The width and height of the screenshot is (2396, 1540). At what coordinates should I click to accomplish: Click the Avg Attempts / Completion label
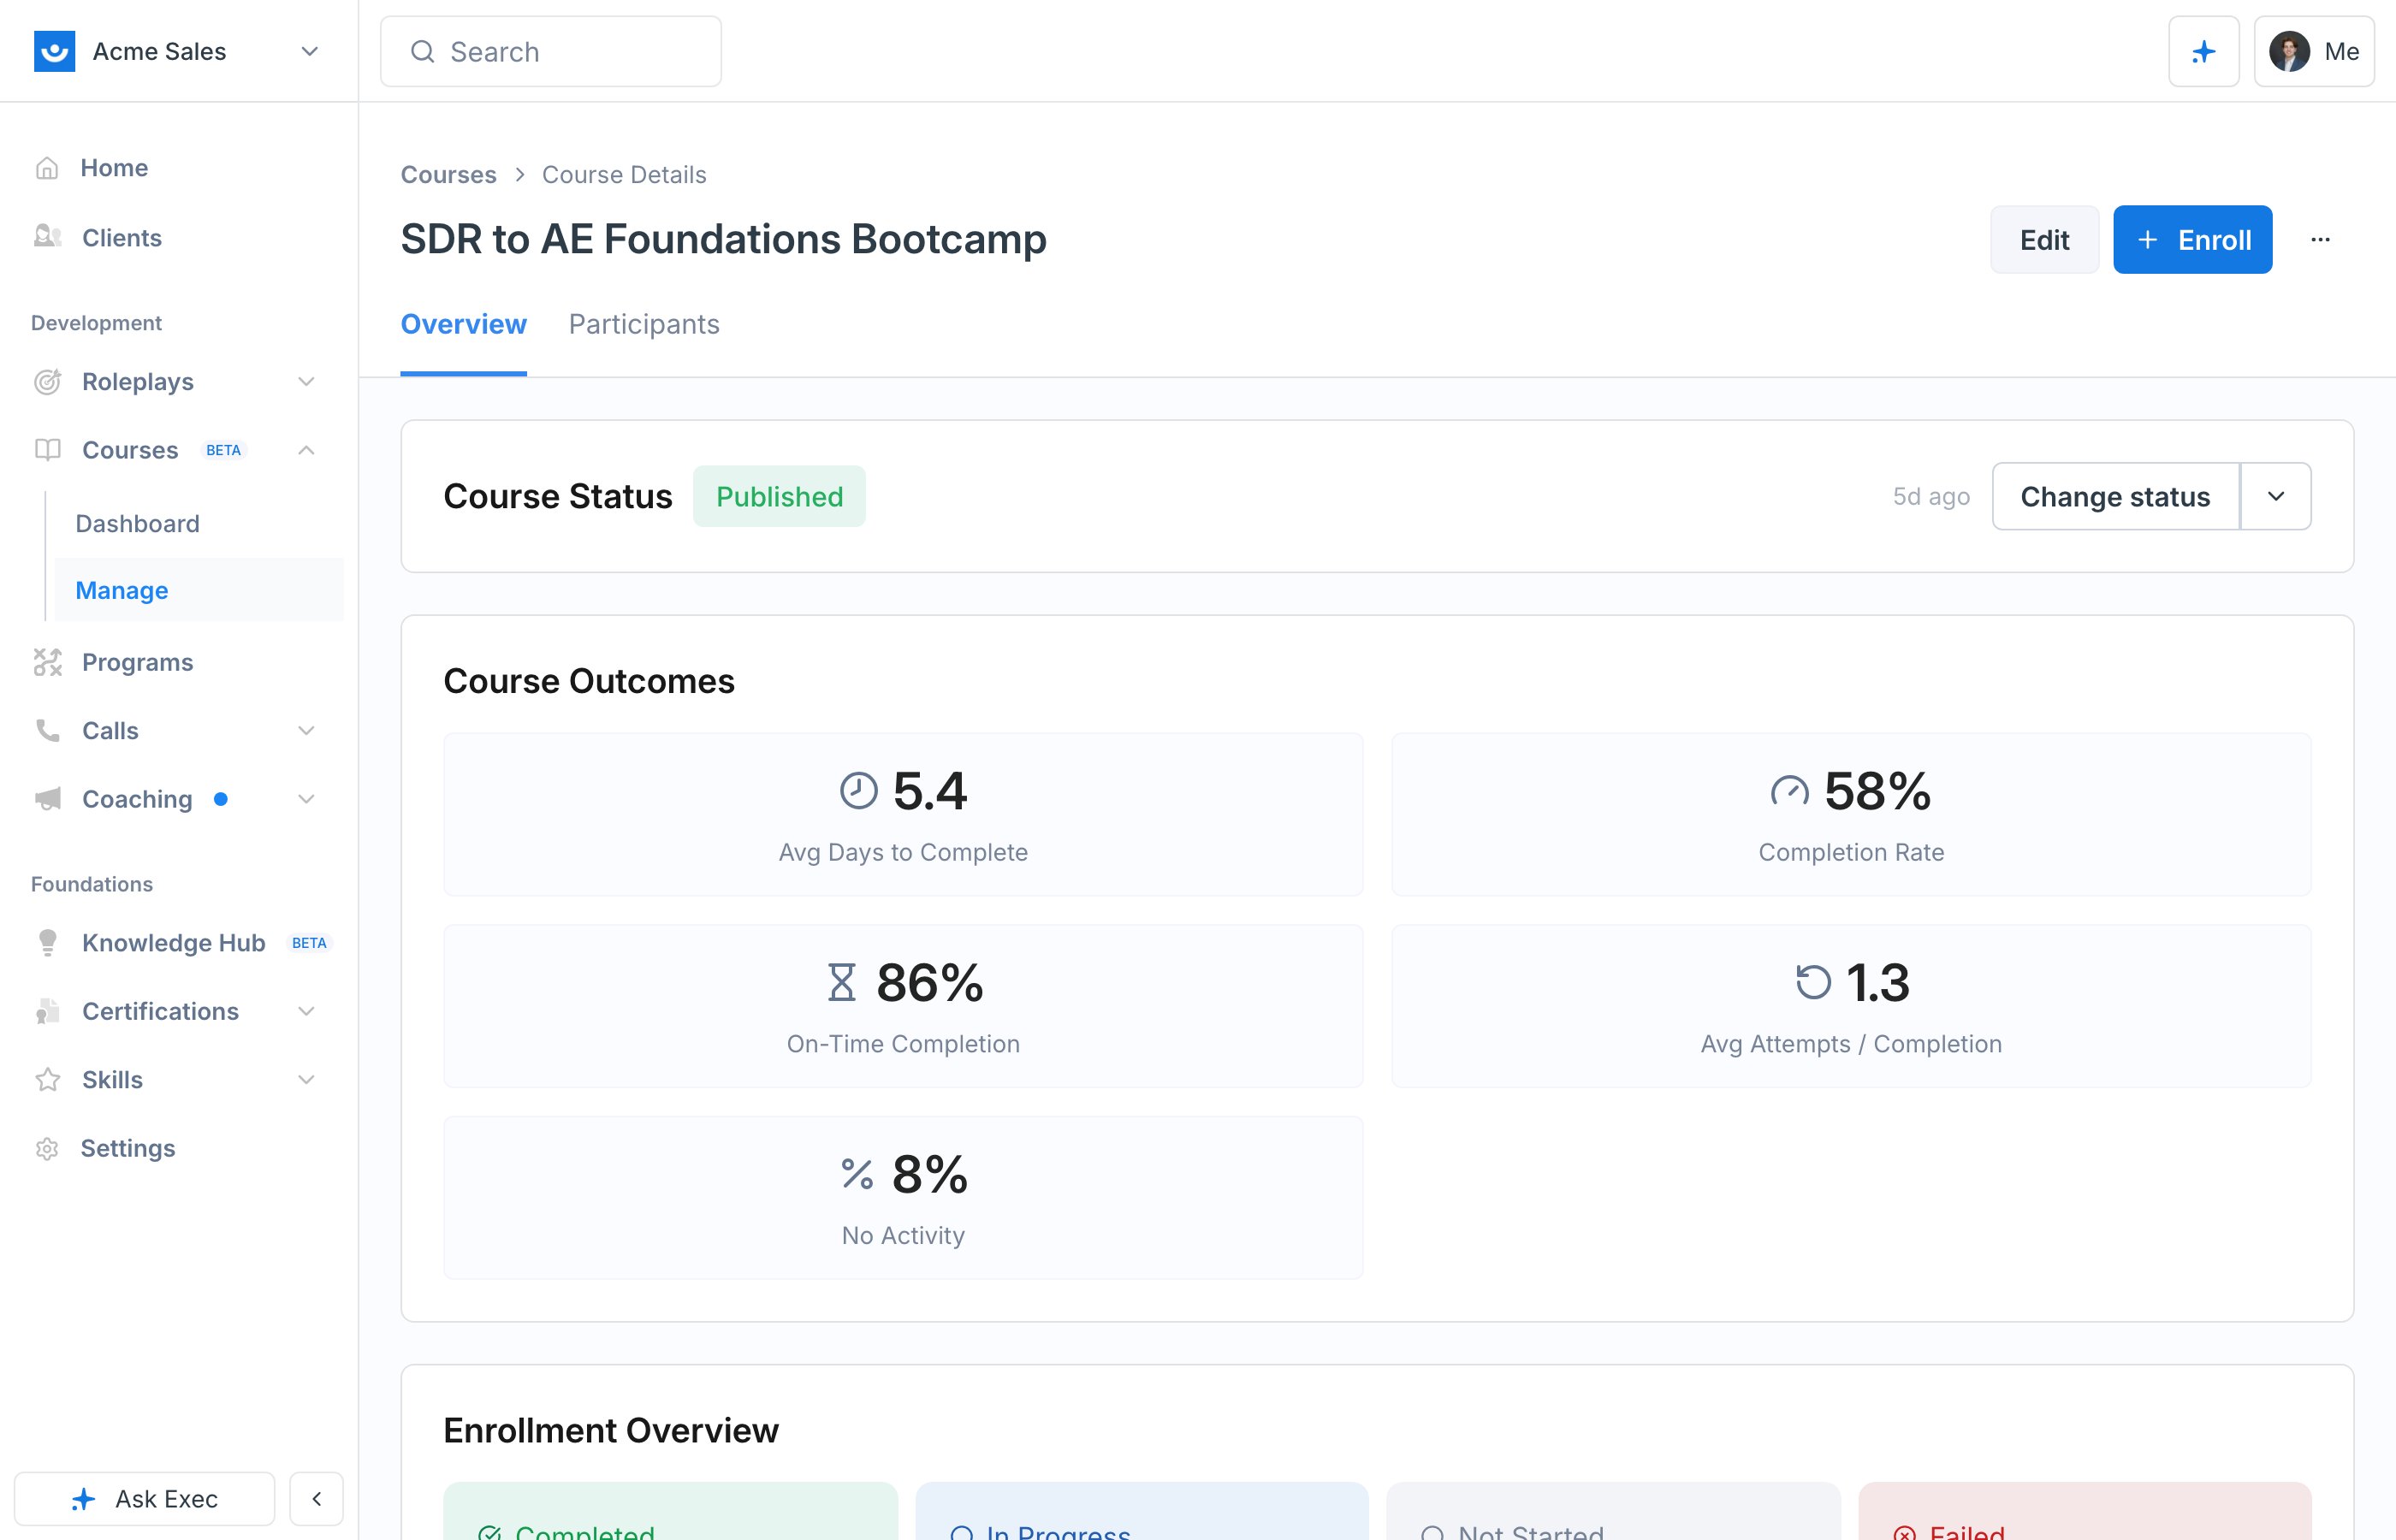[x=1851, y=1043]
